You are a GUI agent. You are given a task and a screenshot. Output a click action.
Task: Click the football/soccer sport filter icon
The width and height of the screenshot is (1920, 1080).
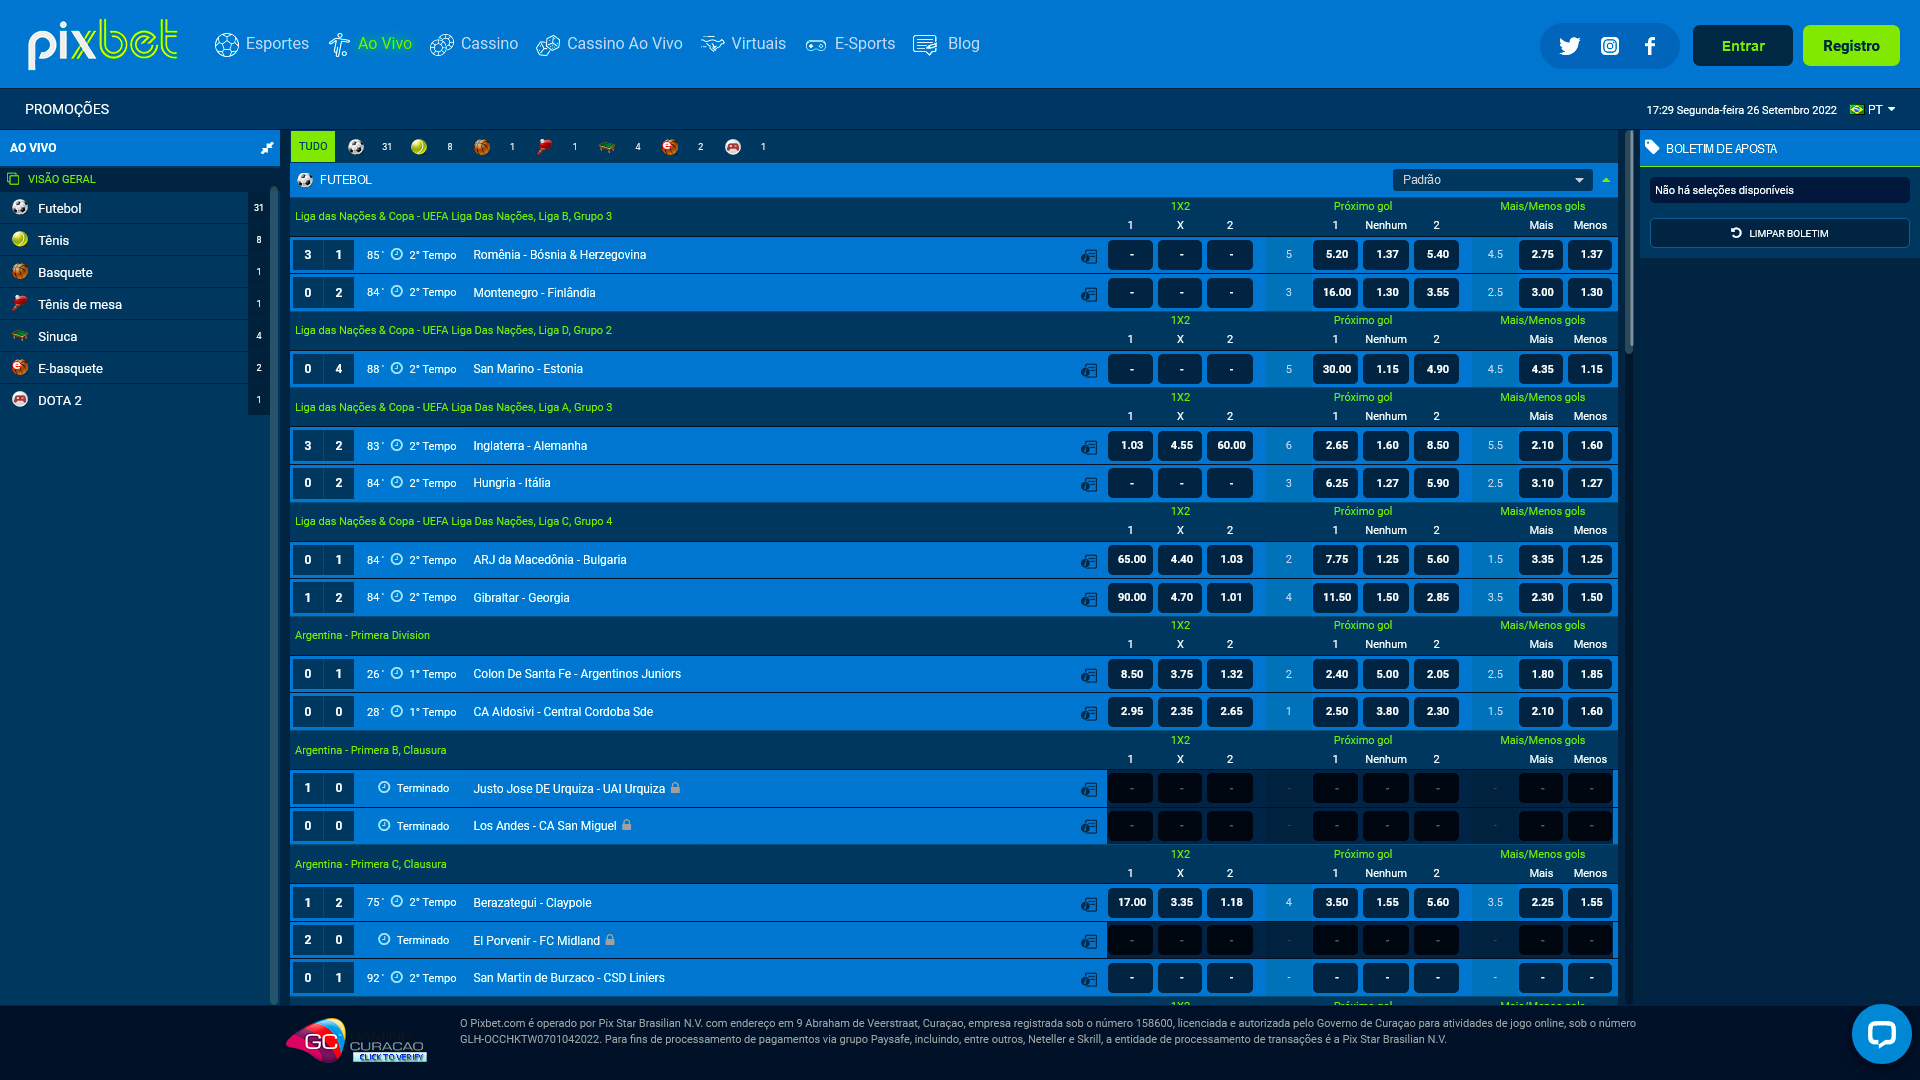pos(355,146)
